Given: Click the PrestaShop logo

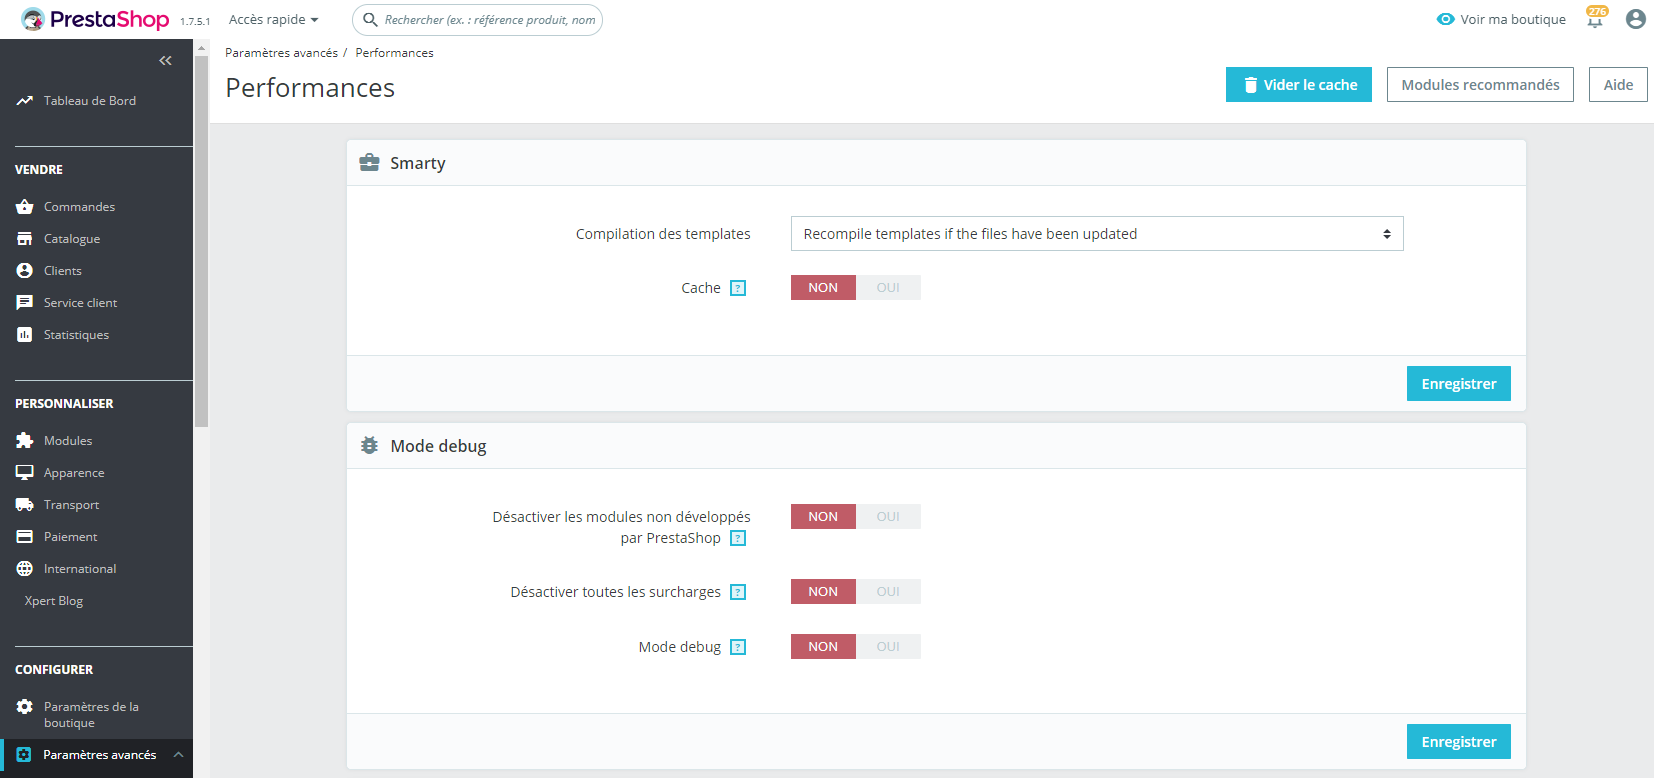Looking at the screenshot, I should coord(96,19).
